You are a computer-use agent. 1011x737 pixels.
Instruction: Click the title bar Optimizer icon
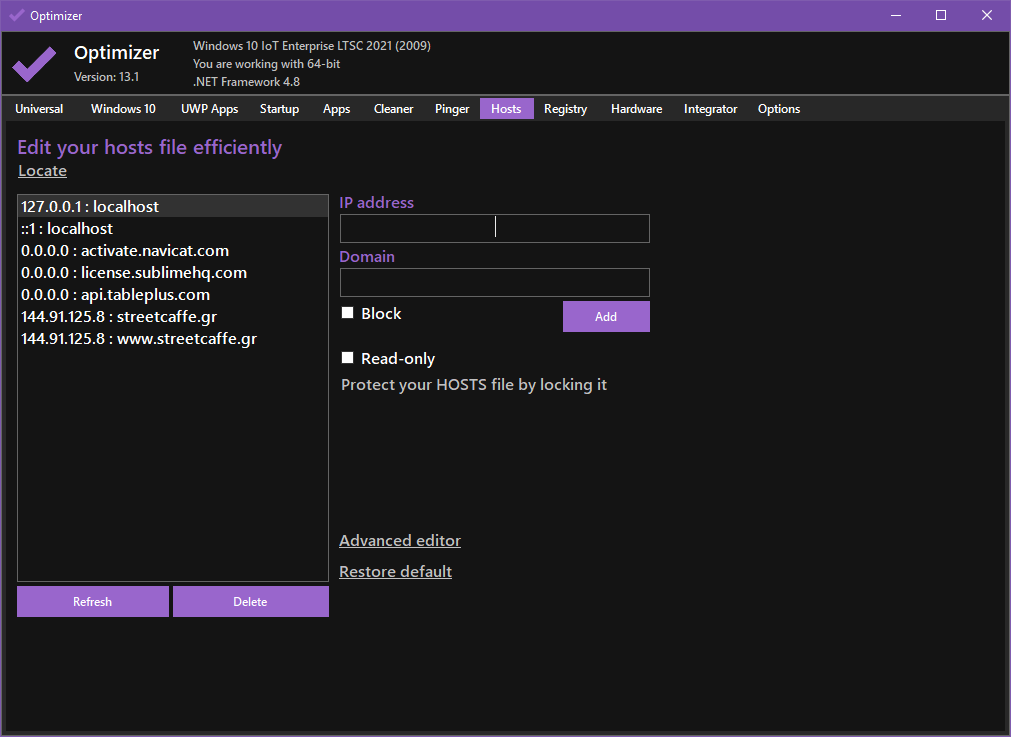[x=16, y=15]
